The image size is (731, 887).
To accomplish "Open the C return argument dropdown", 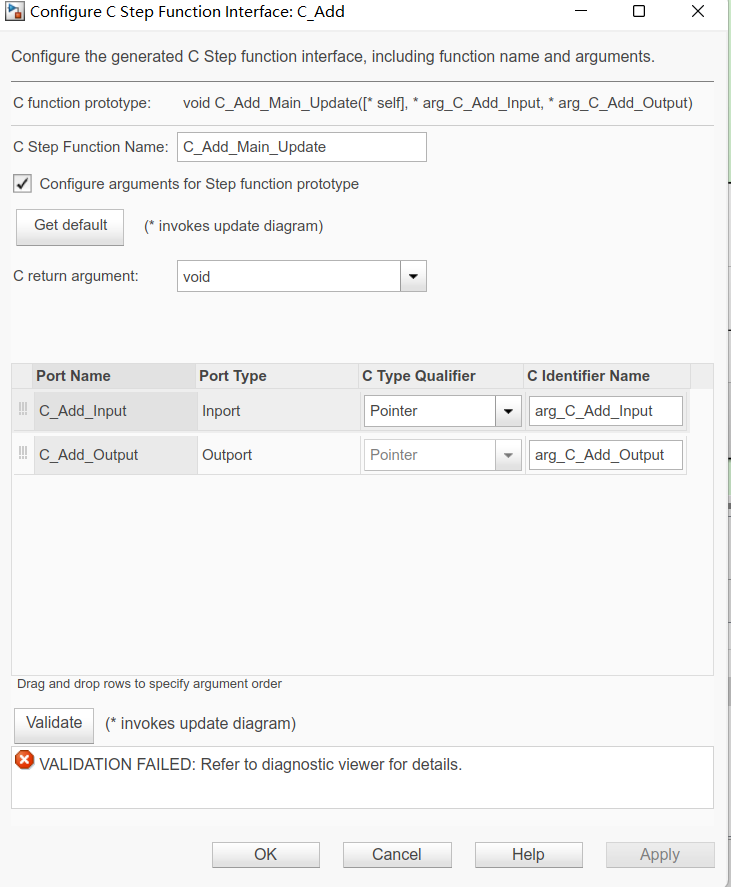I will click(x=414, y=277).
